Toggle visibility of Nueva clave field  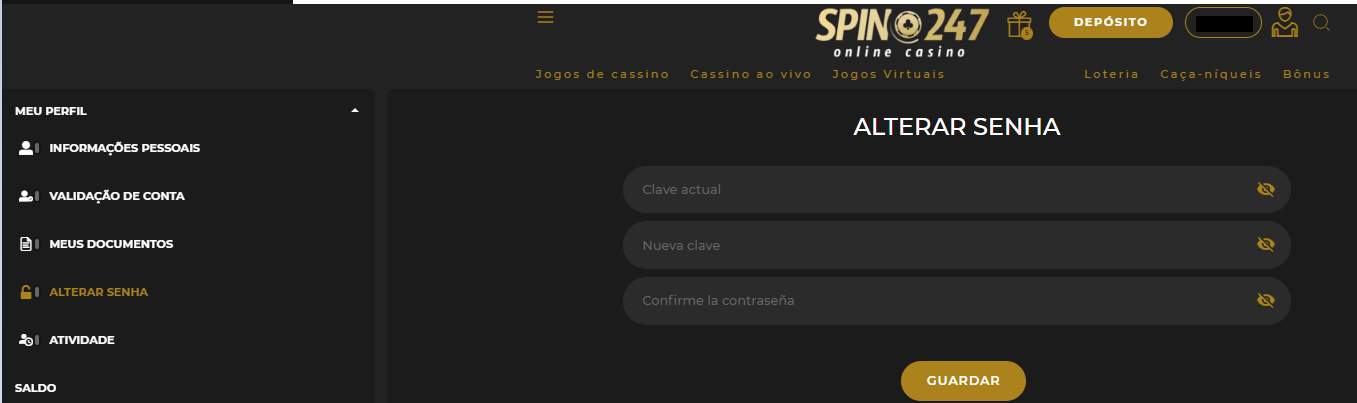point(1265,245)
